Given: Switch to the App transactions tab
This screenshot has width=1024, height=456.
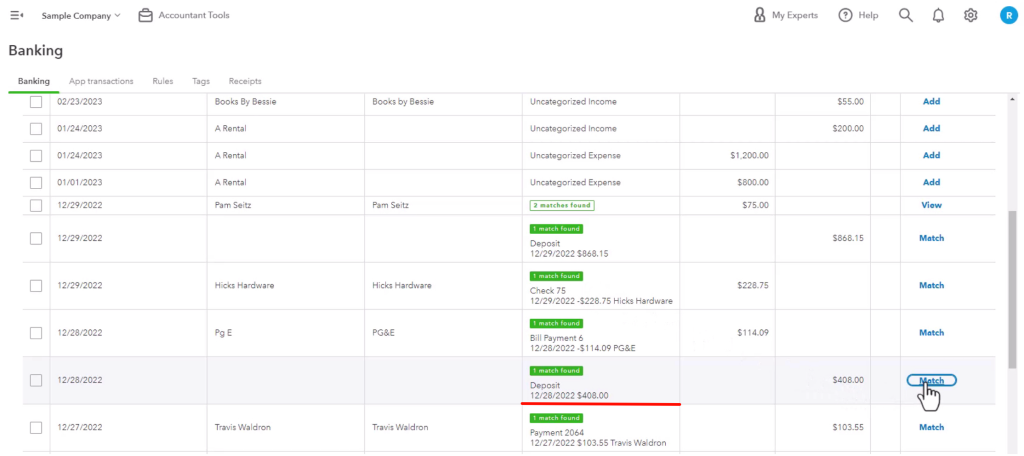Looking at the screenshot, I should [x=101, y=81].
